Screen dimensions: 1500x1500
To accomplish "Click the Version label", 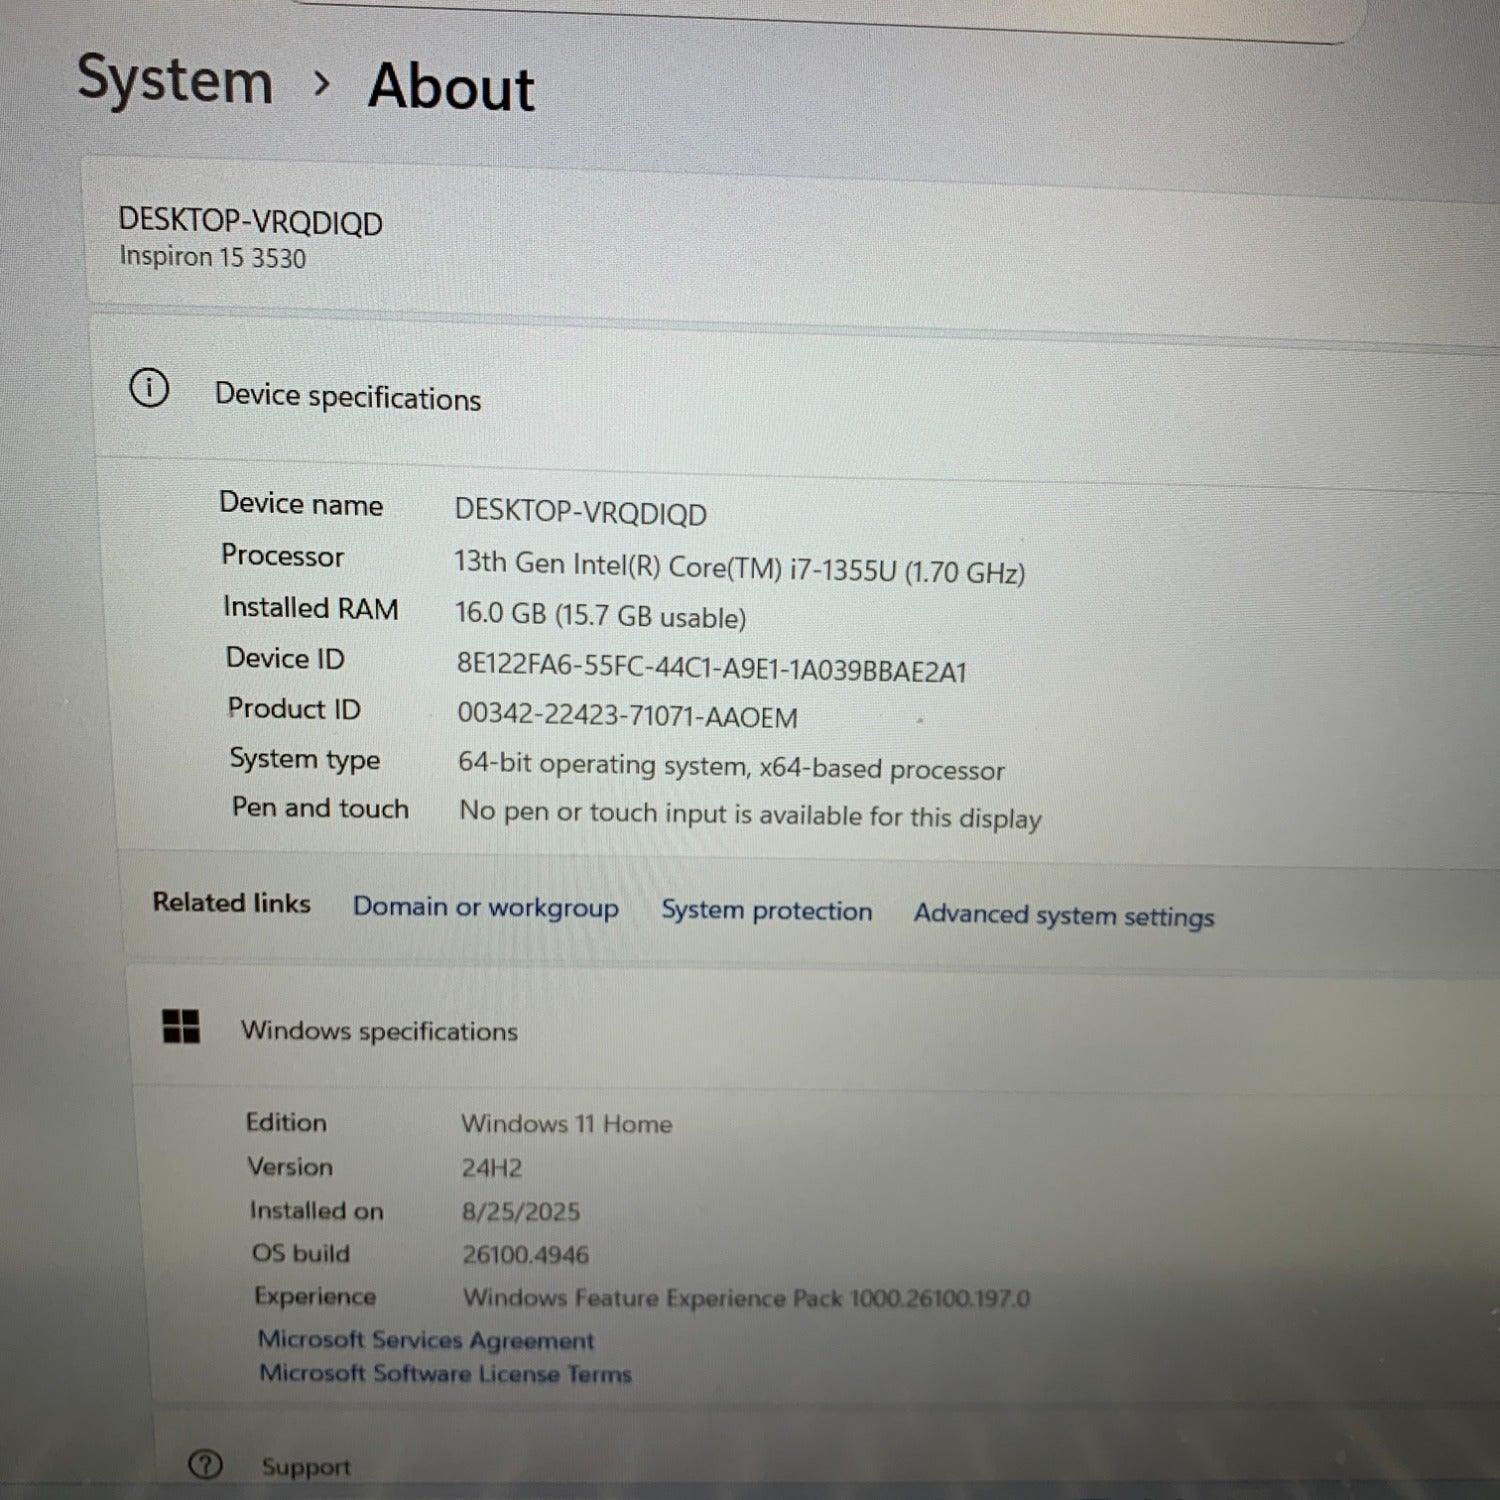I will (x=290, y=1167).
